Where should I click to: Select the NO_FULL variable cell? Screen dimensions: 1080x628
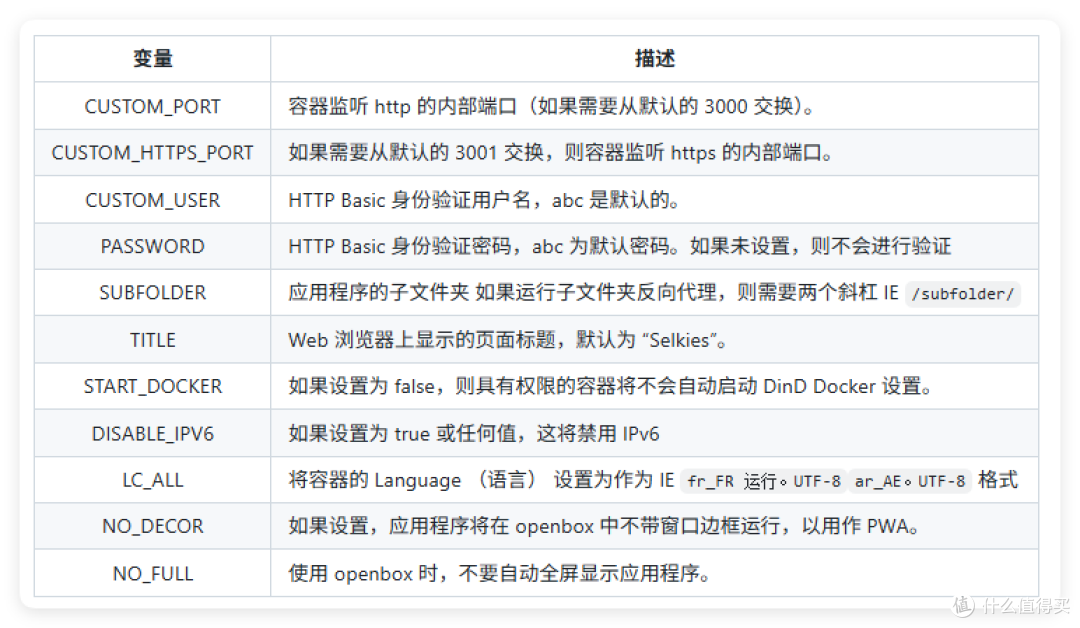pos(152,573)
